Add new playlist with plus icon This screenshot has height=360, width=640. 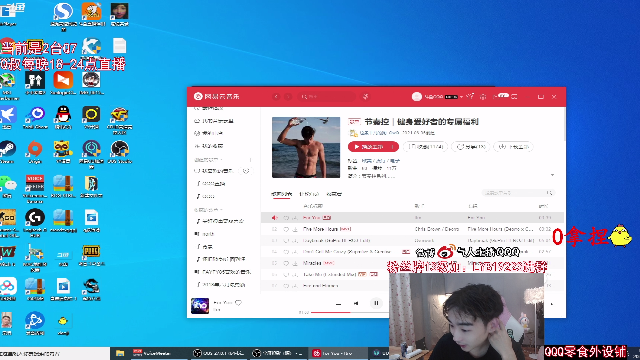(x=250, y=160)
